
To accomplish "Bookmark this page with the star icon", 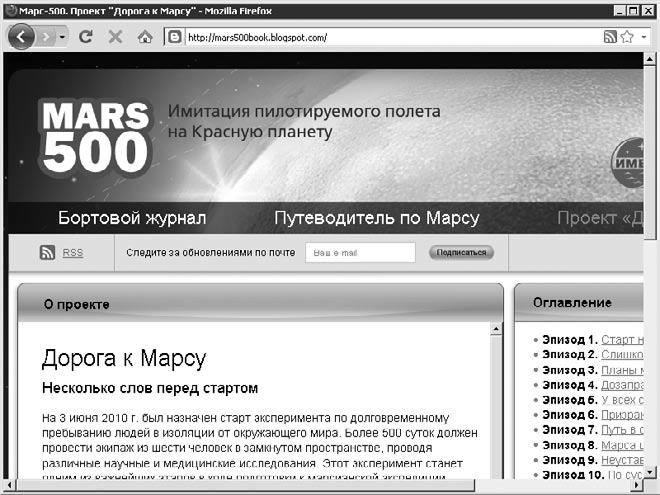I will 627,37.
